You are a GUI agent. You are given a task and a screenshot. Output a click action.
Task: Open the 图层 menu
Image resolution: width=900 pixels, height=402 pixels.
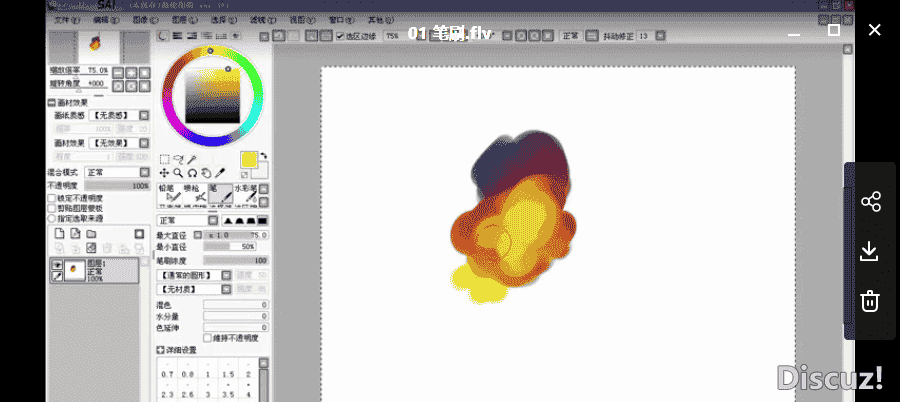pos(185,20)
